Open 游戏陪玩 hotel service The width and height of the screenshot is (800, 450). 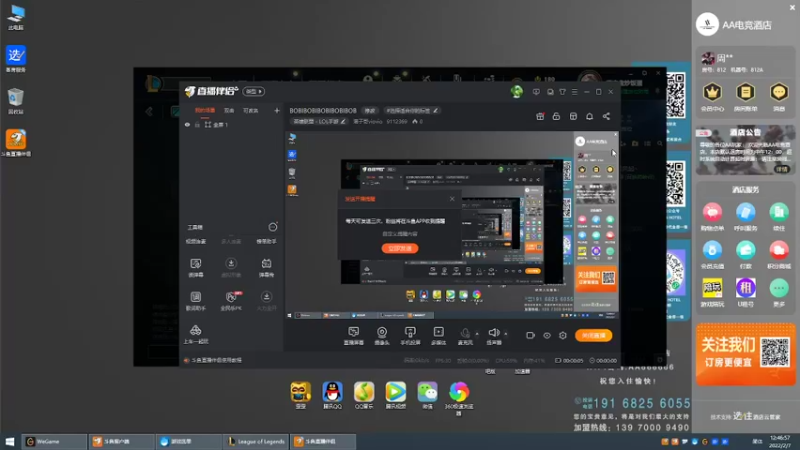(x=712, y=292)
